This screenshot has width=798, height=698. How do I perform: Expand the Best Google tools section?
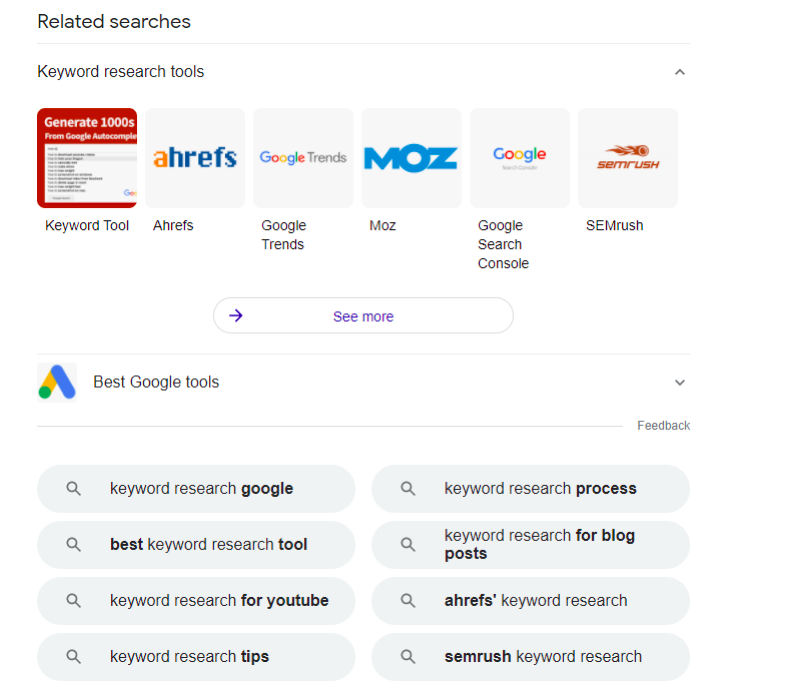click(680, 382)
